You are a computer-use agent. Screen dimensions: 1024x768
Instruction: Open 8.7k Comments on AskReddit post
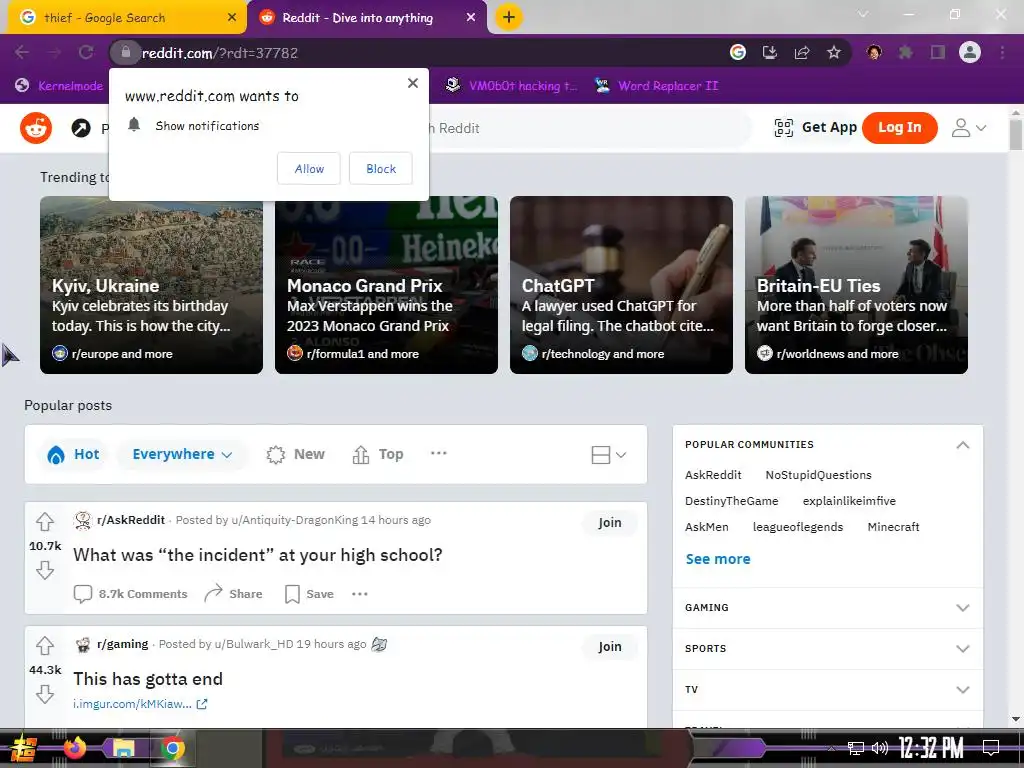[x=130, y=594]
